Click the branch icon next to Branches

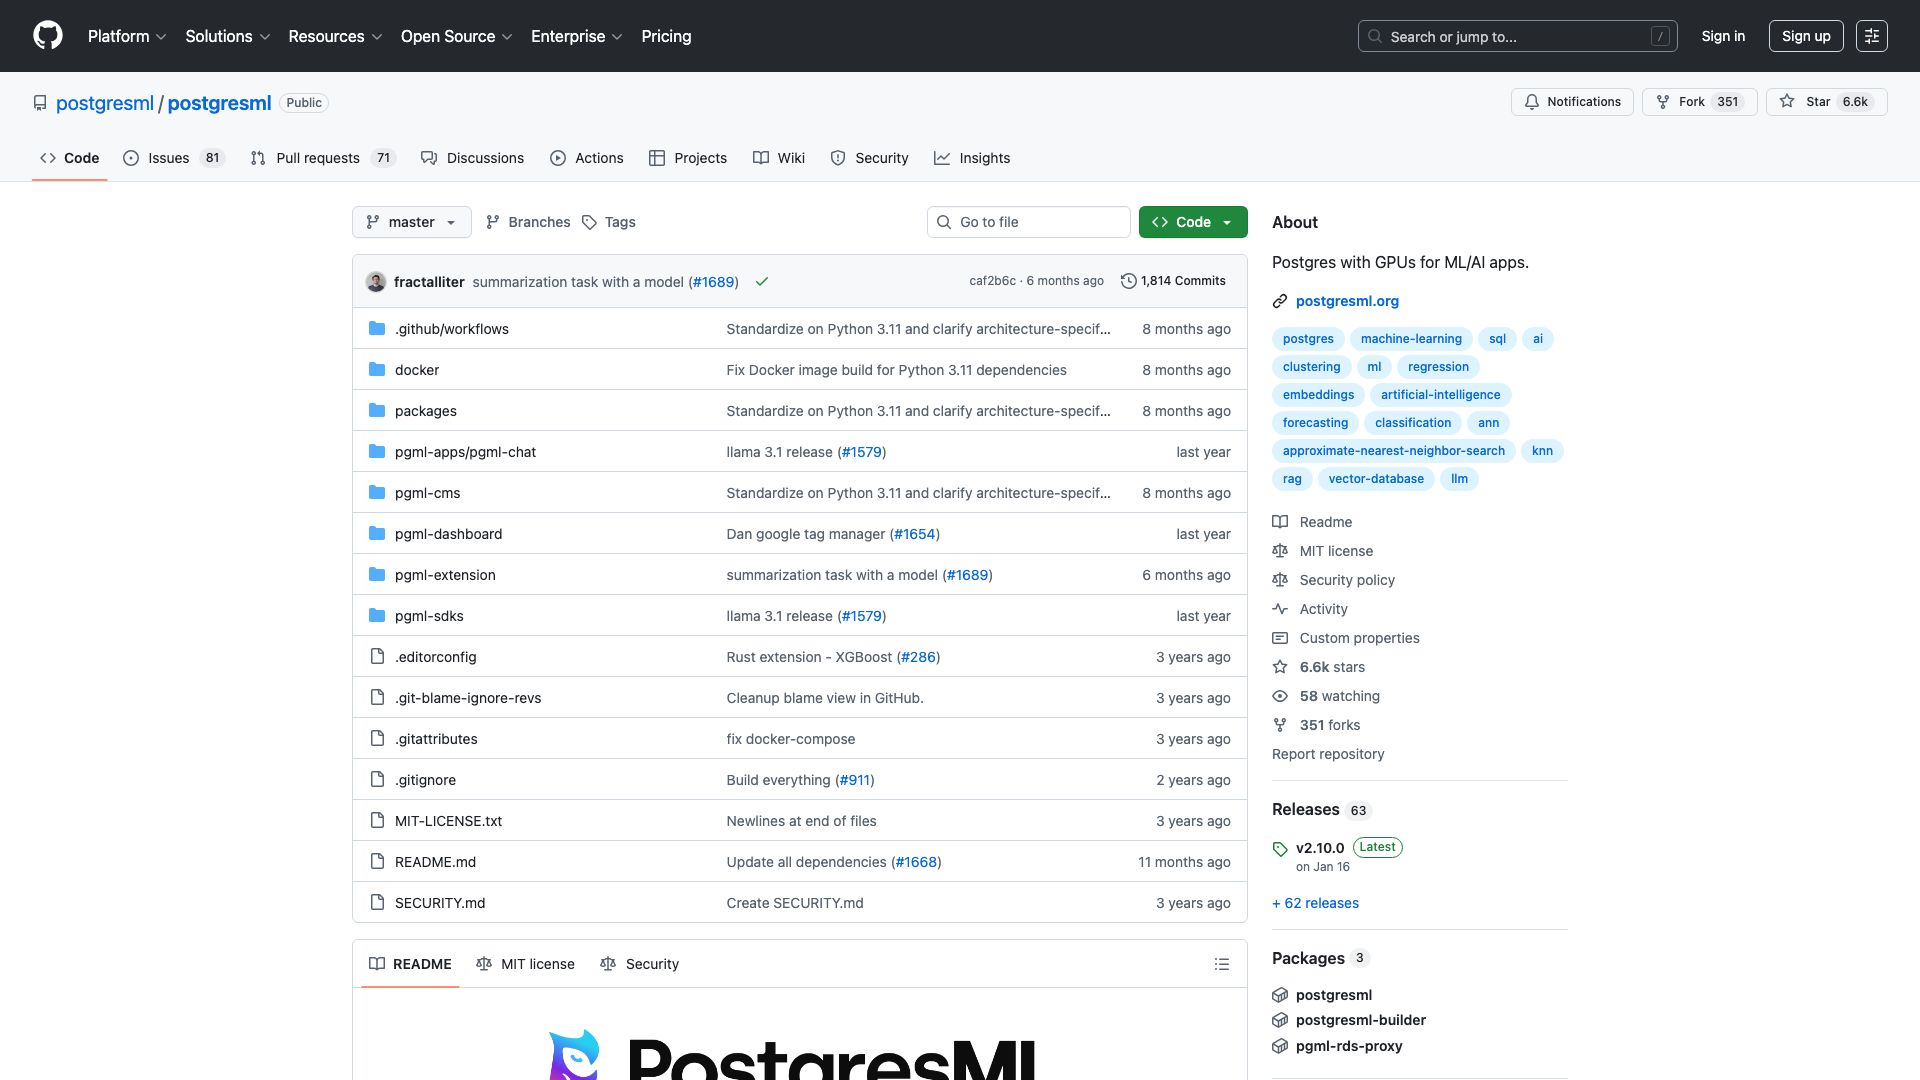pos(492,222)
